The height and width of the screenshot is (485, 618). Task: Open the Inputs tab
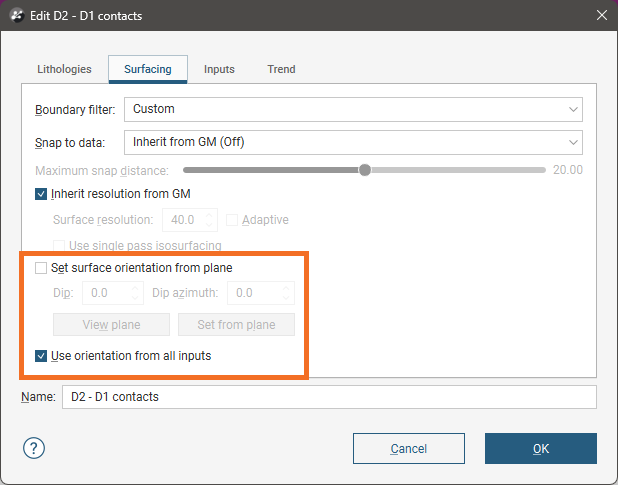[x=219, y=69]
